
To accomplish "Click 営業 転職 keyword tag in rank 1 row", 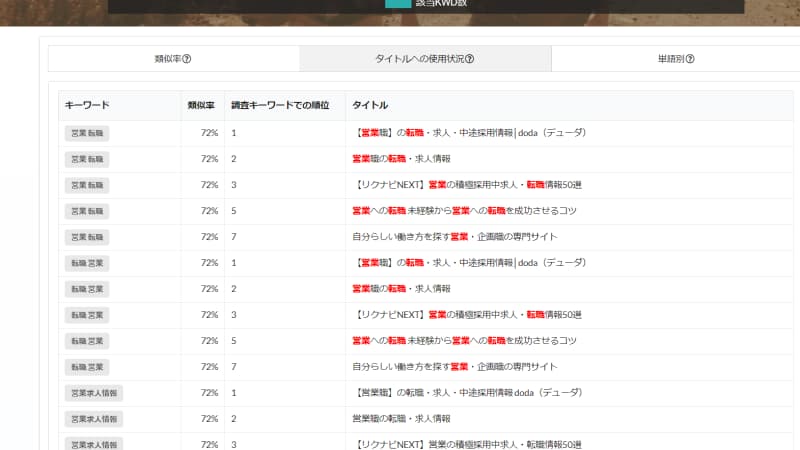I will pos(87,133).
